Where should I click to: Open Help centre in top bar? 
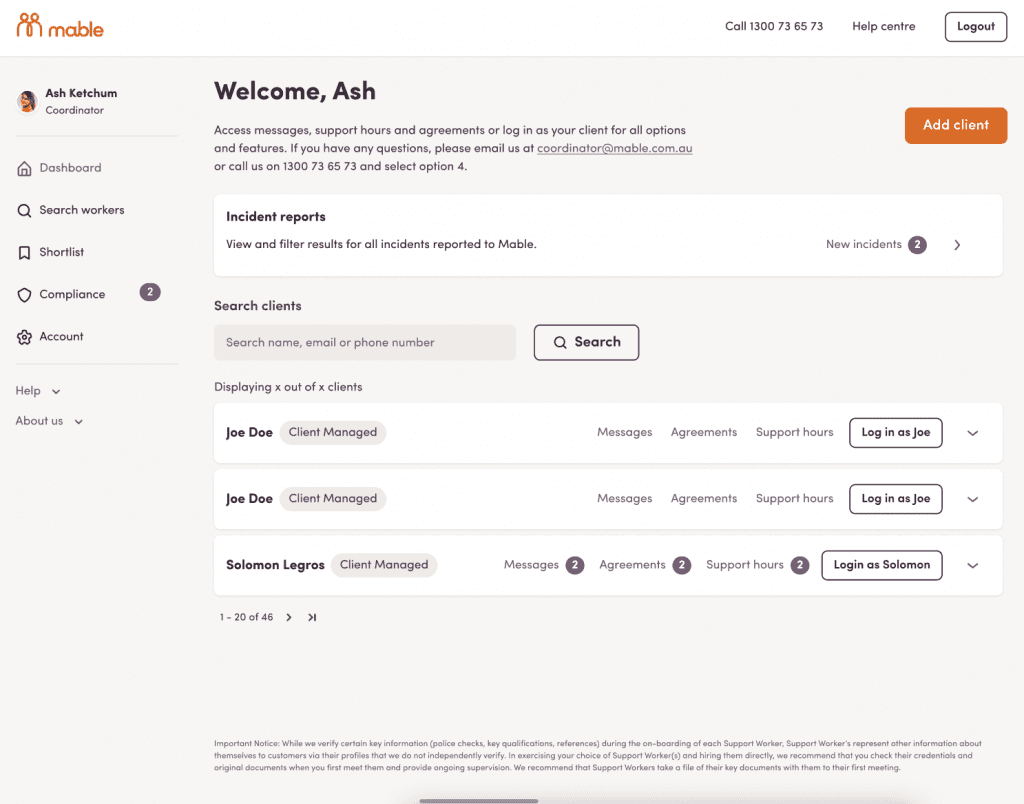[x=884, y=27]
